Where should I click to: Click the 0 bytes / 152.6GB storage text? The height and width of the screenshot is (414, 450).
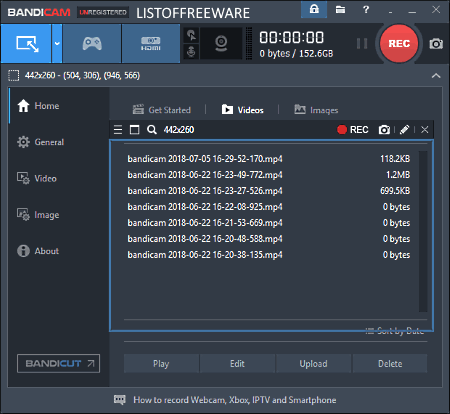pyautogui.click(x=296, y=53)
